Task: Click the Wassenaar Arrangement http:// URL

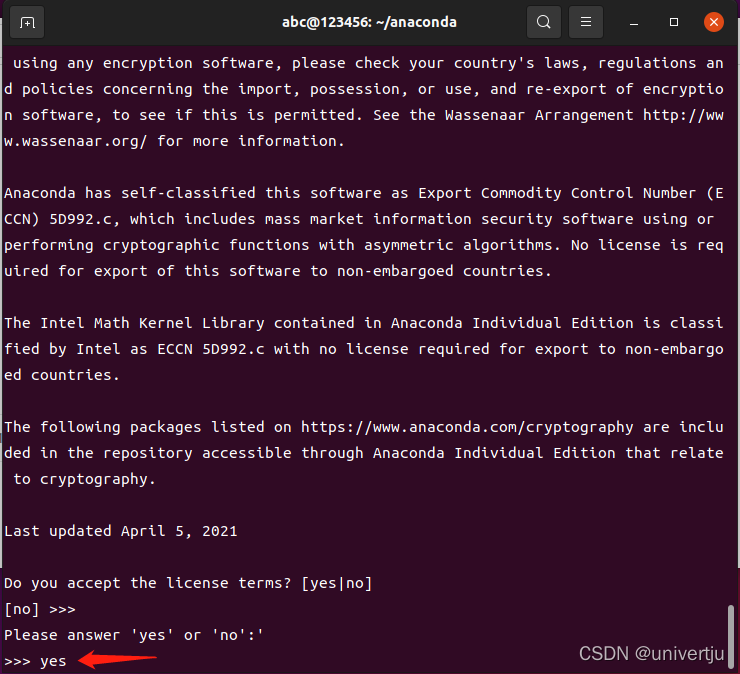Action: tap(683, 115)
